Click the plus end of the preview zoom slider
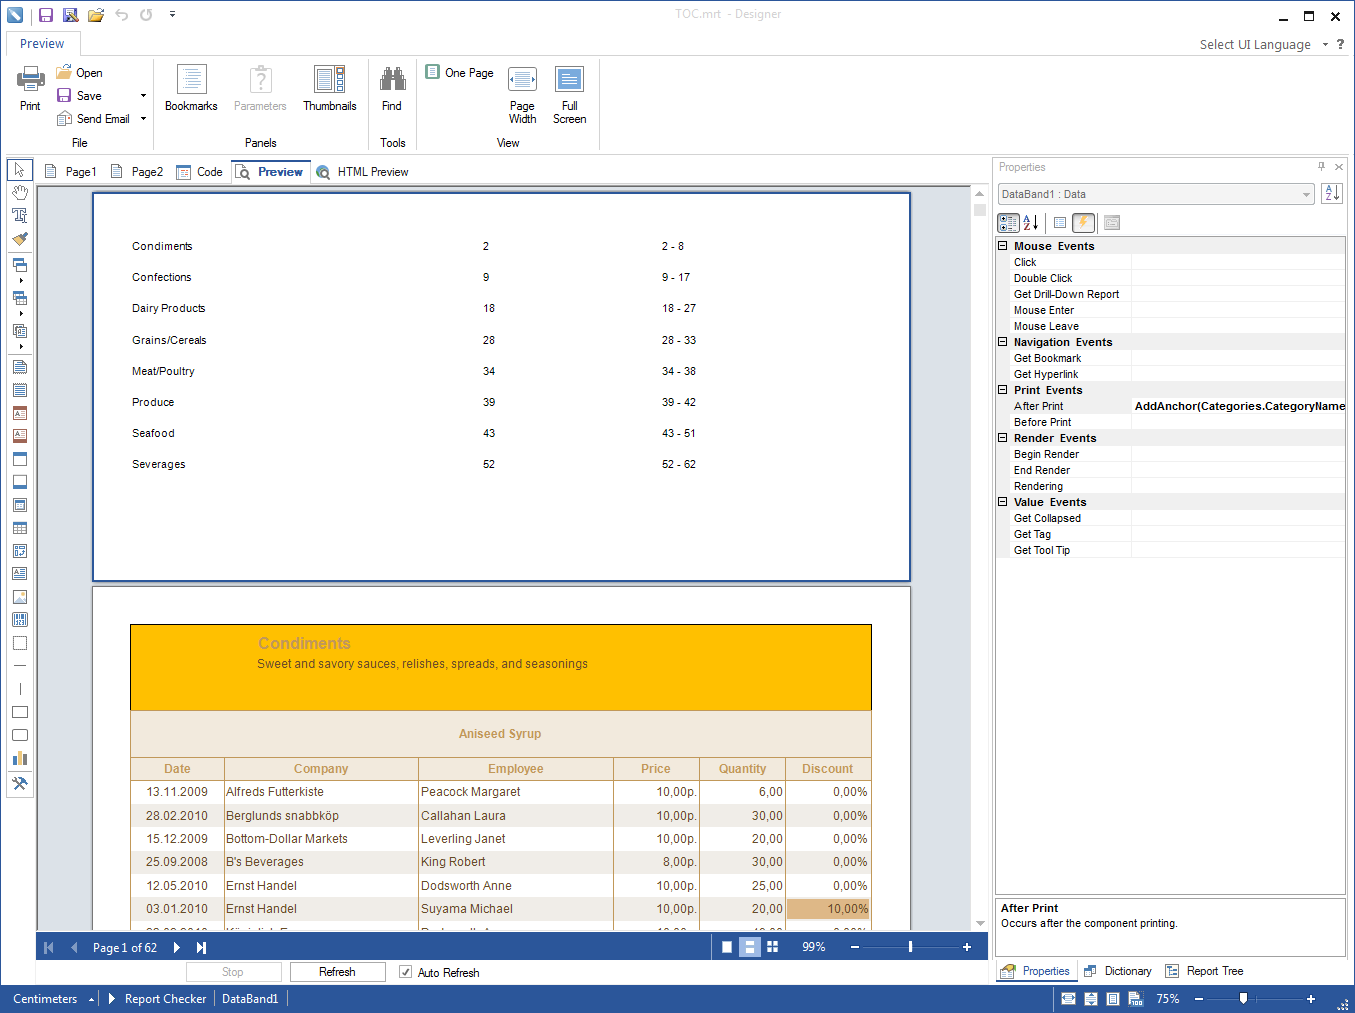This screenshot has height=1013, width=1355. click(x=967, y=947)
